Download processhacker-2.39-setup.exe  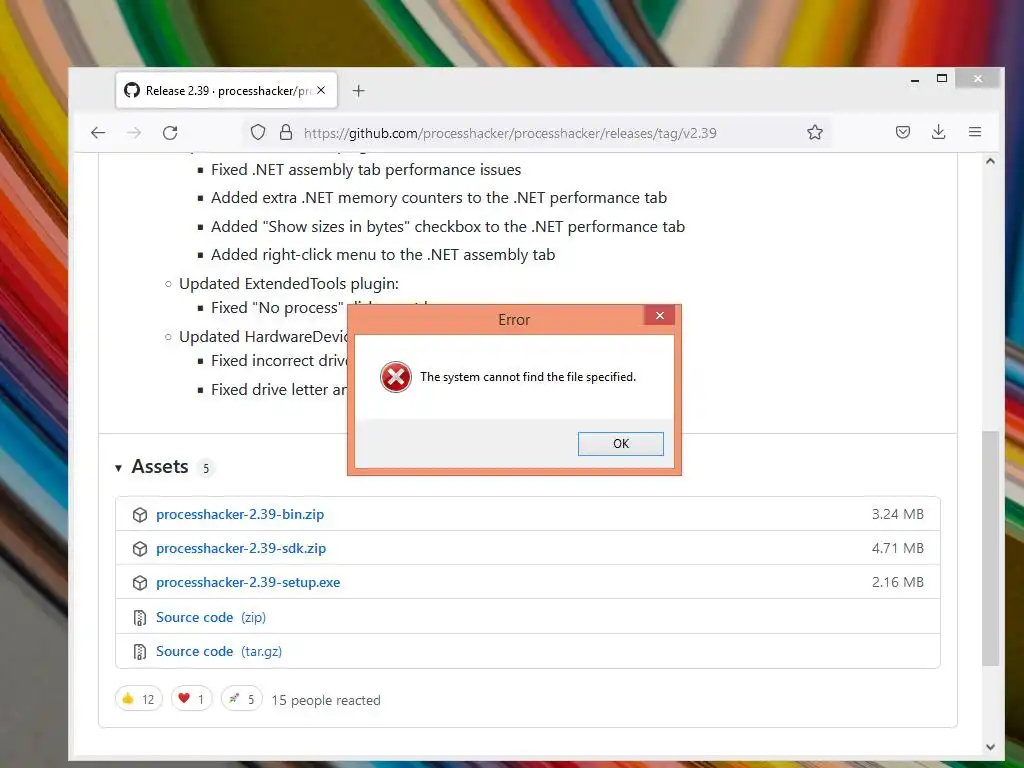pyautogui.click(x=248, y=583)
